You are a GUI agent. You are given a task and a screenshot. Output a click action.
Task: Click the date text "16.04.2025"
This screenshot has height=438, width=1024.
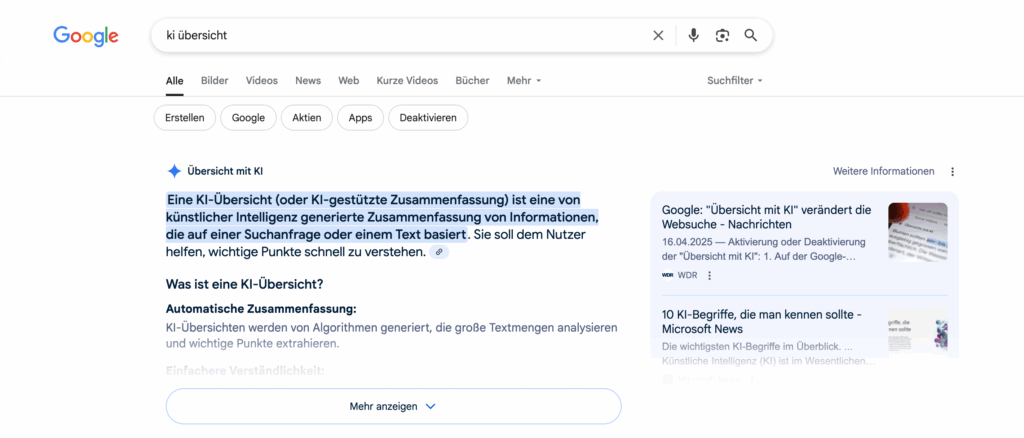point(685,242)
